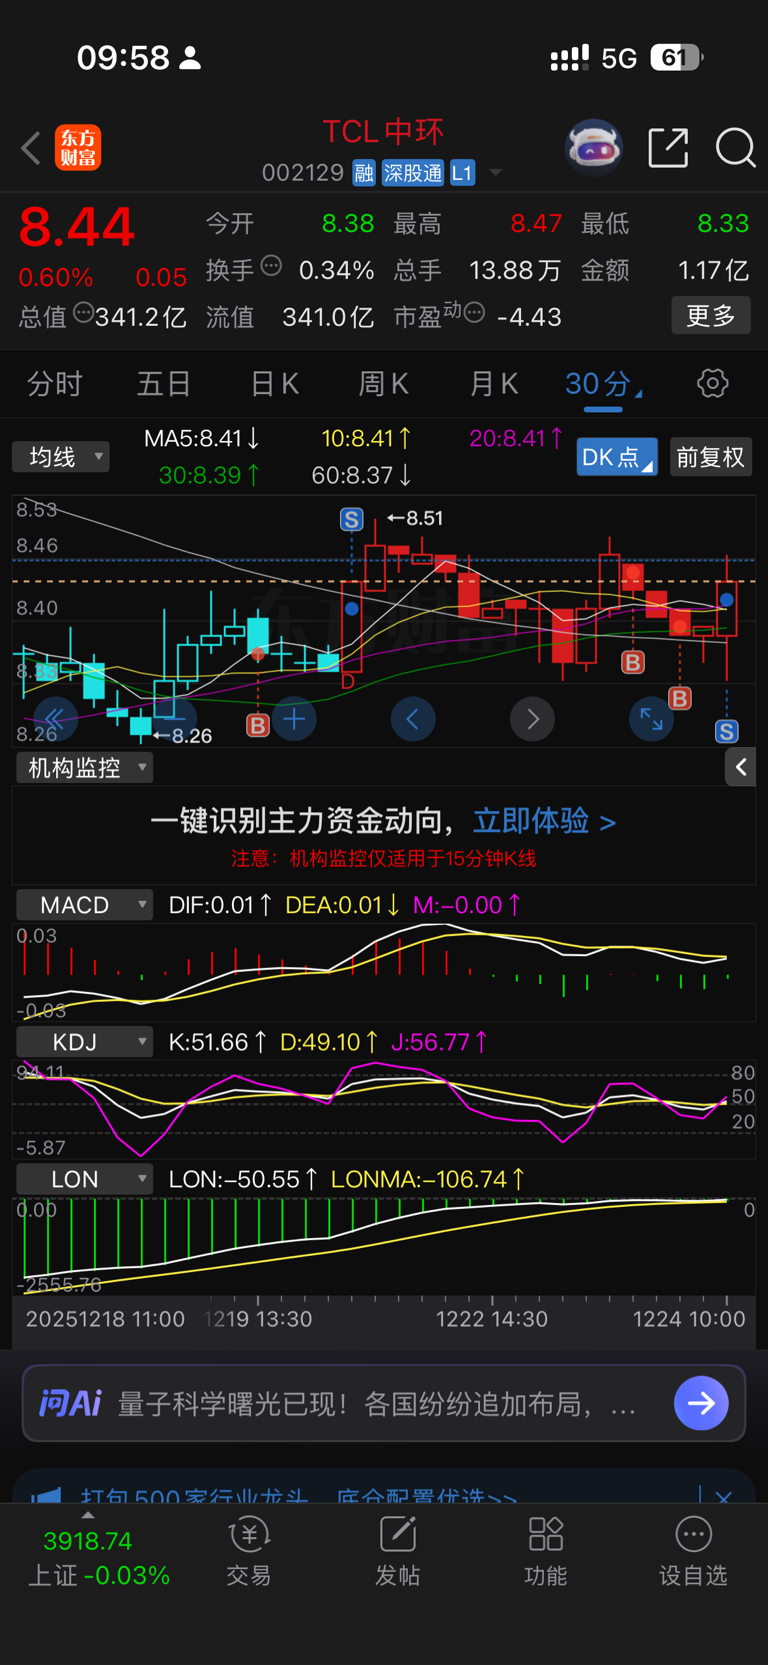The width and height of the screenshot is (769, 1665).
Task: Tap the info icon beside 换手
Action: coord(271,266)
